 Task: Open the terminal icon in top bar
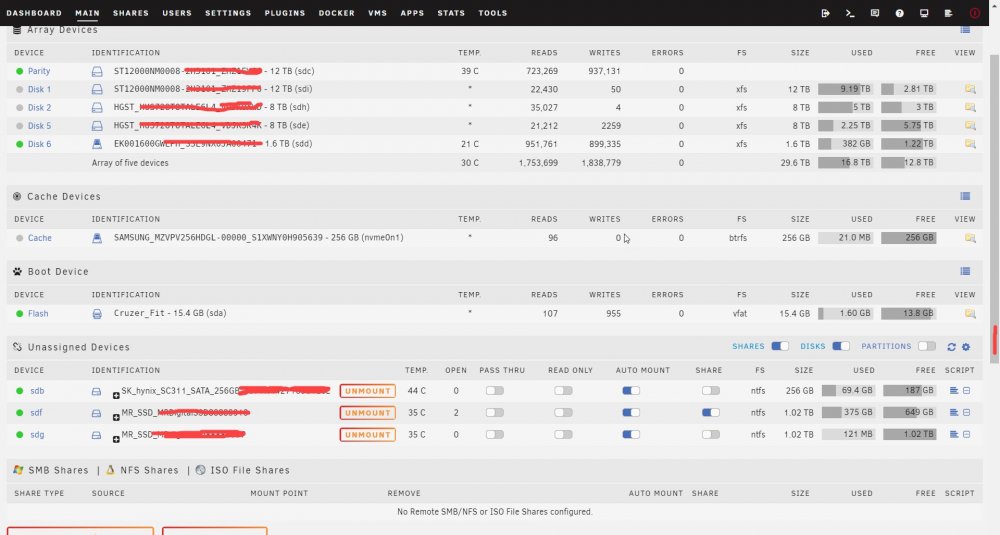[x=850, y=13]
